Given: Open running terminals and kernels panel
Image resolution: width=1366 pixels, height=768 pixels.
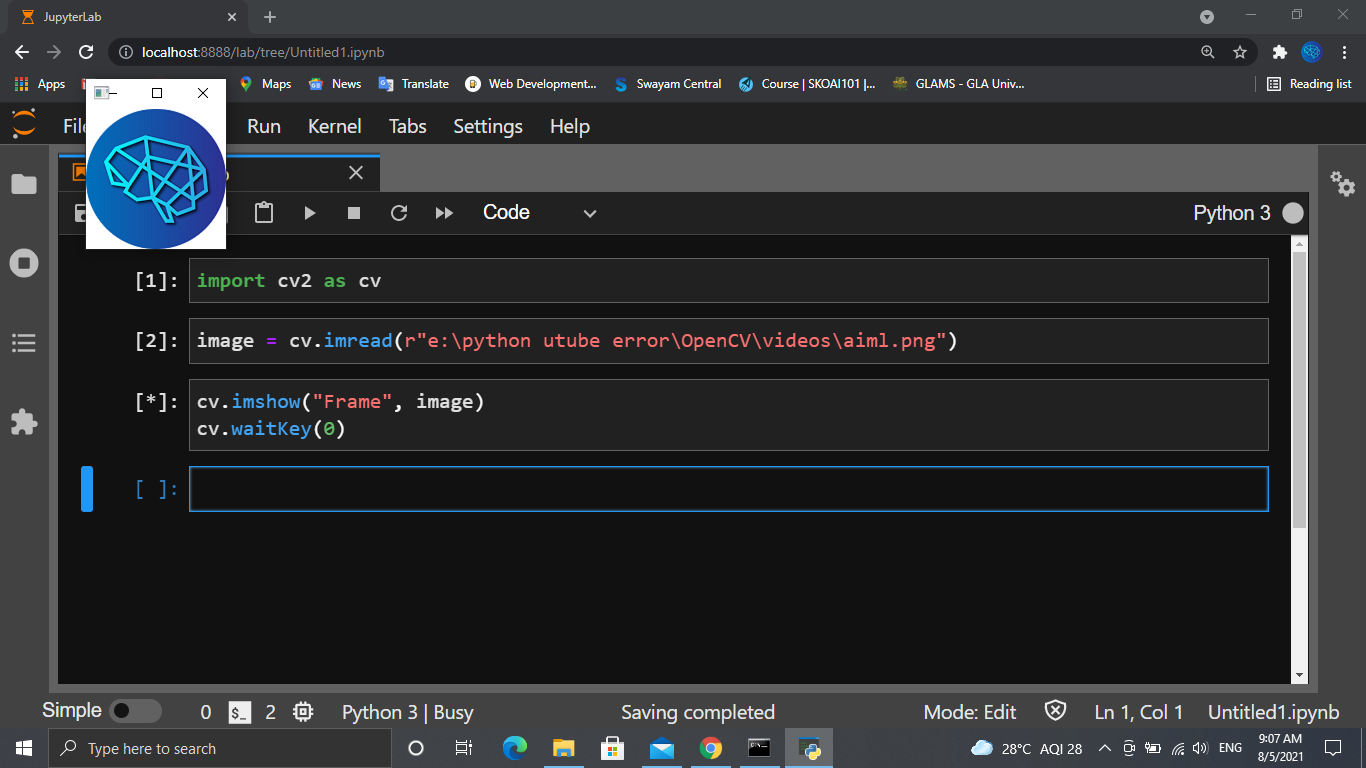Looking at the screenshot, I should point(24,262).
